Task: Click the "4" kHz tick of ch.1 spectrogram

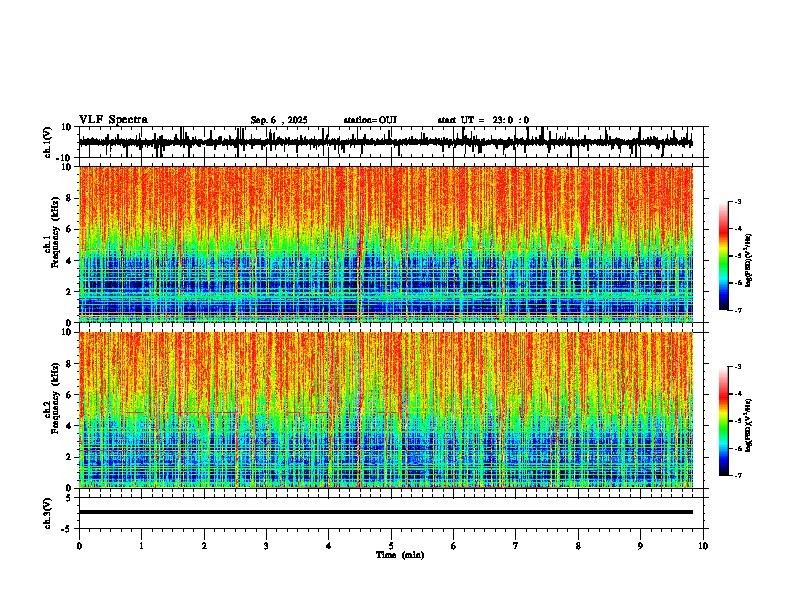Action: tap(70, 261)
